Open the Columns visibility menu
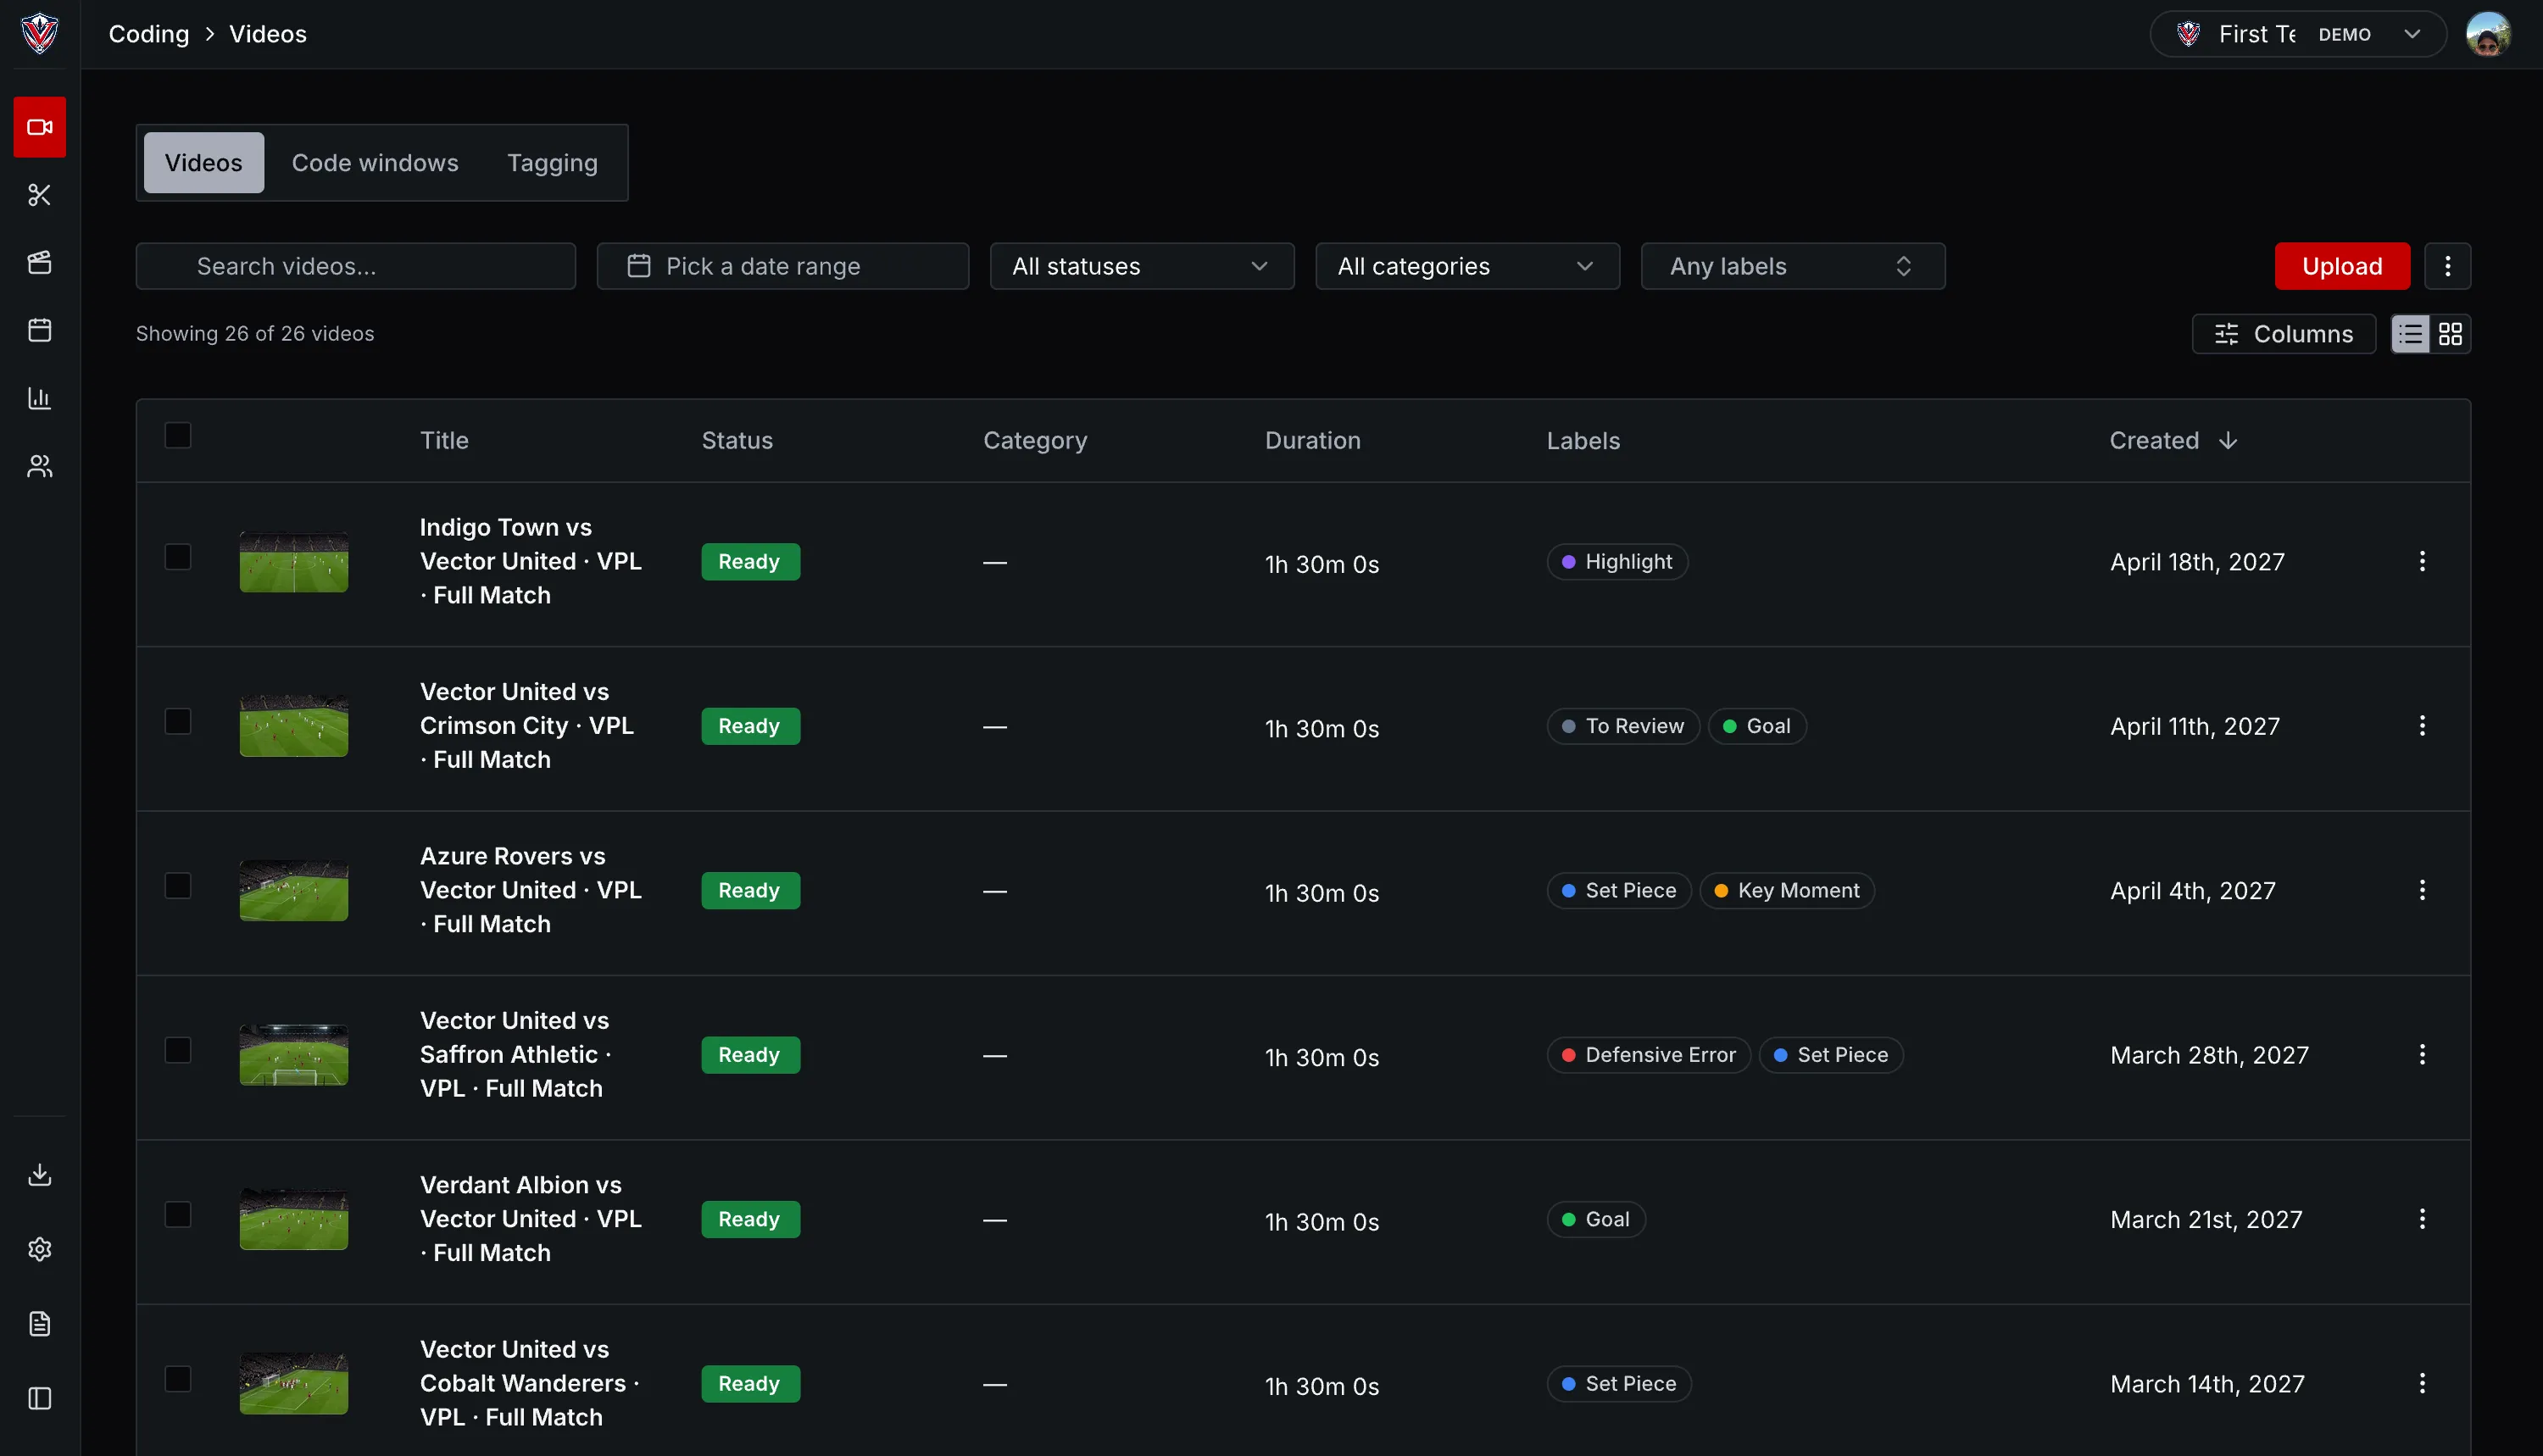Viewport: 2543px width, 1456px height. [x=2284, y=334]
